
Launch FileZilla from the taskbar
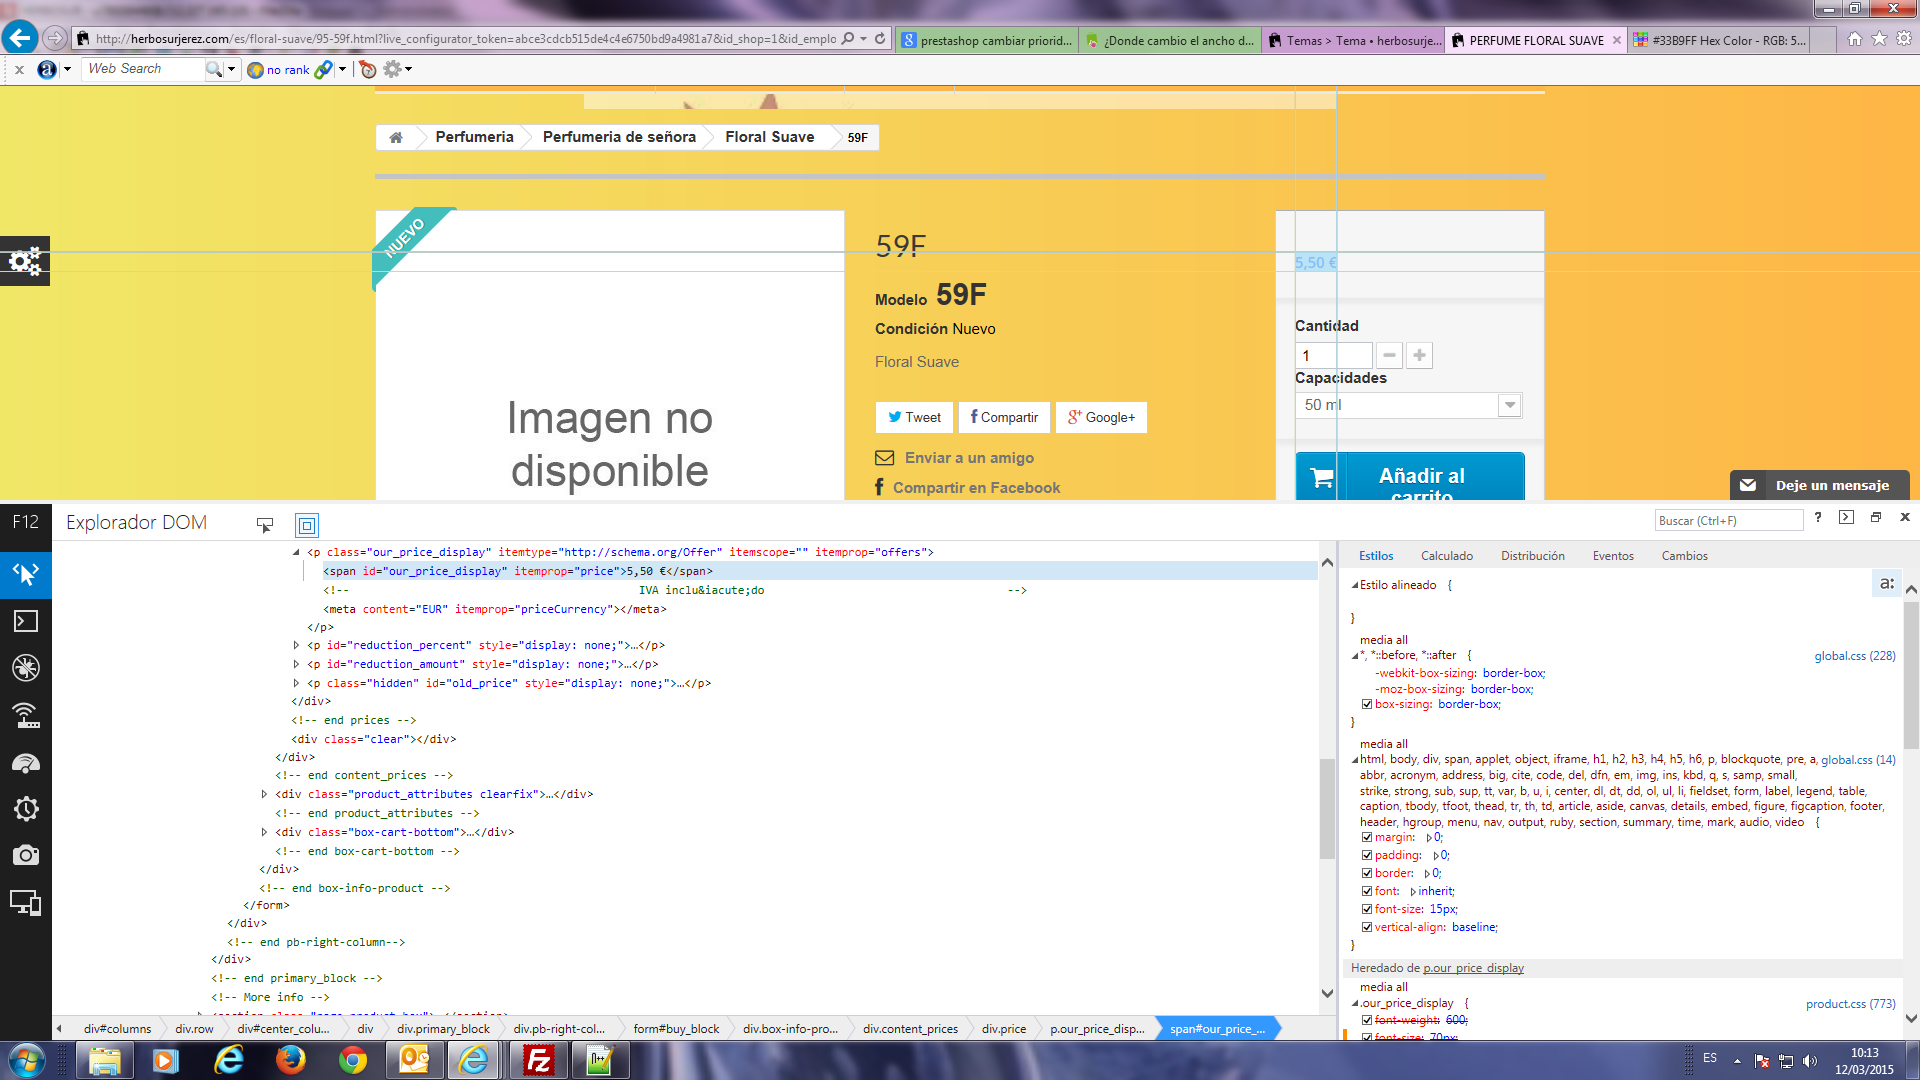(x=539, y=1060)
